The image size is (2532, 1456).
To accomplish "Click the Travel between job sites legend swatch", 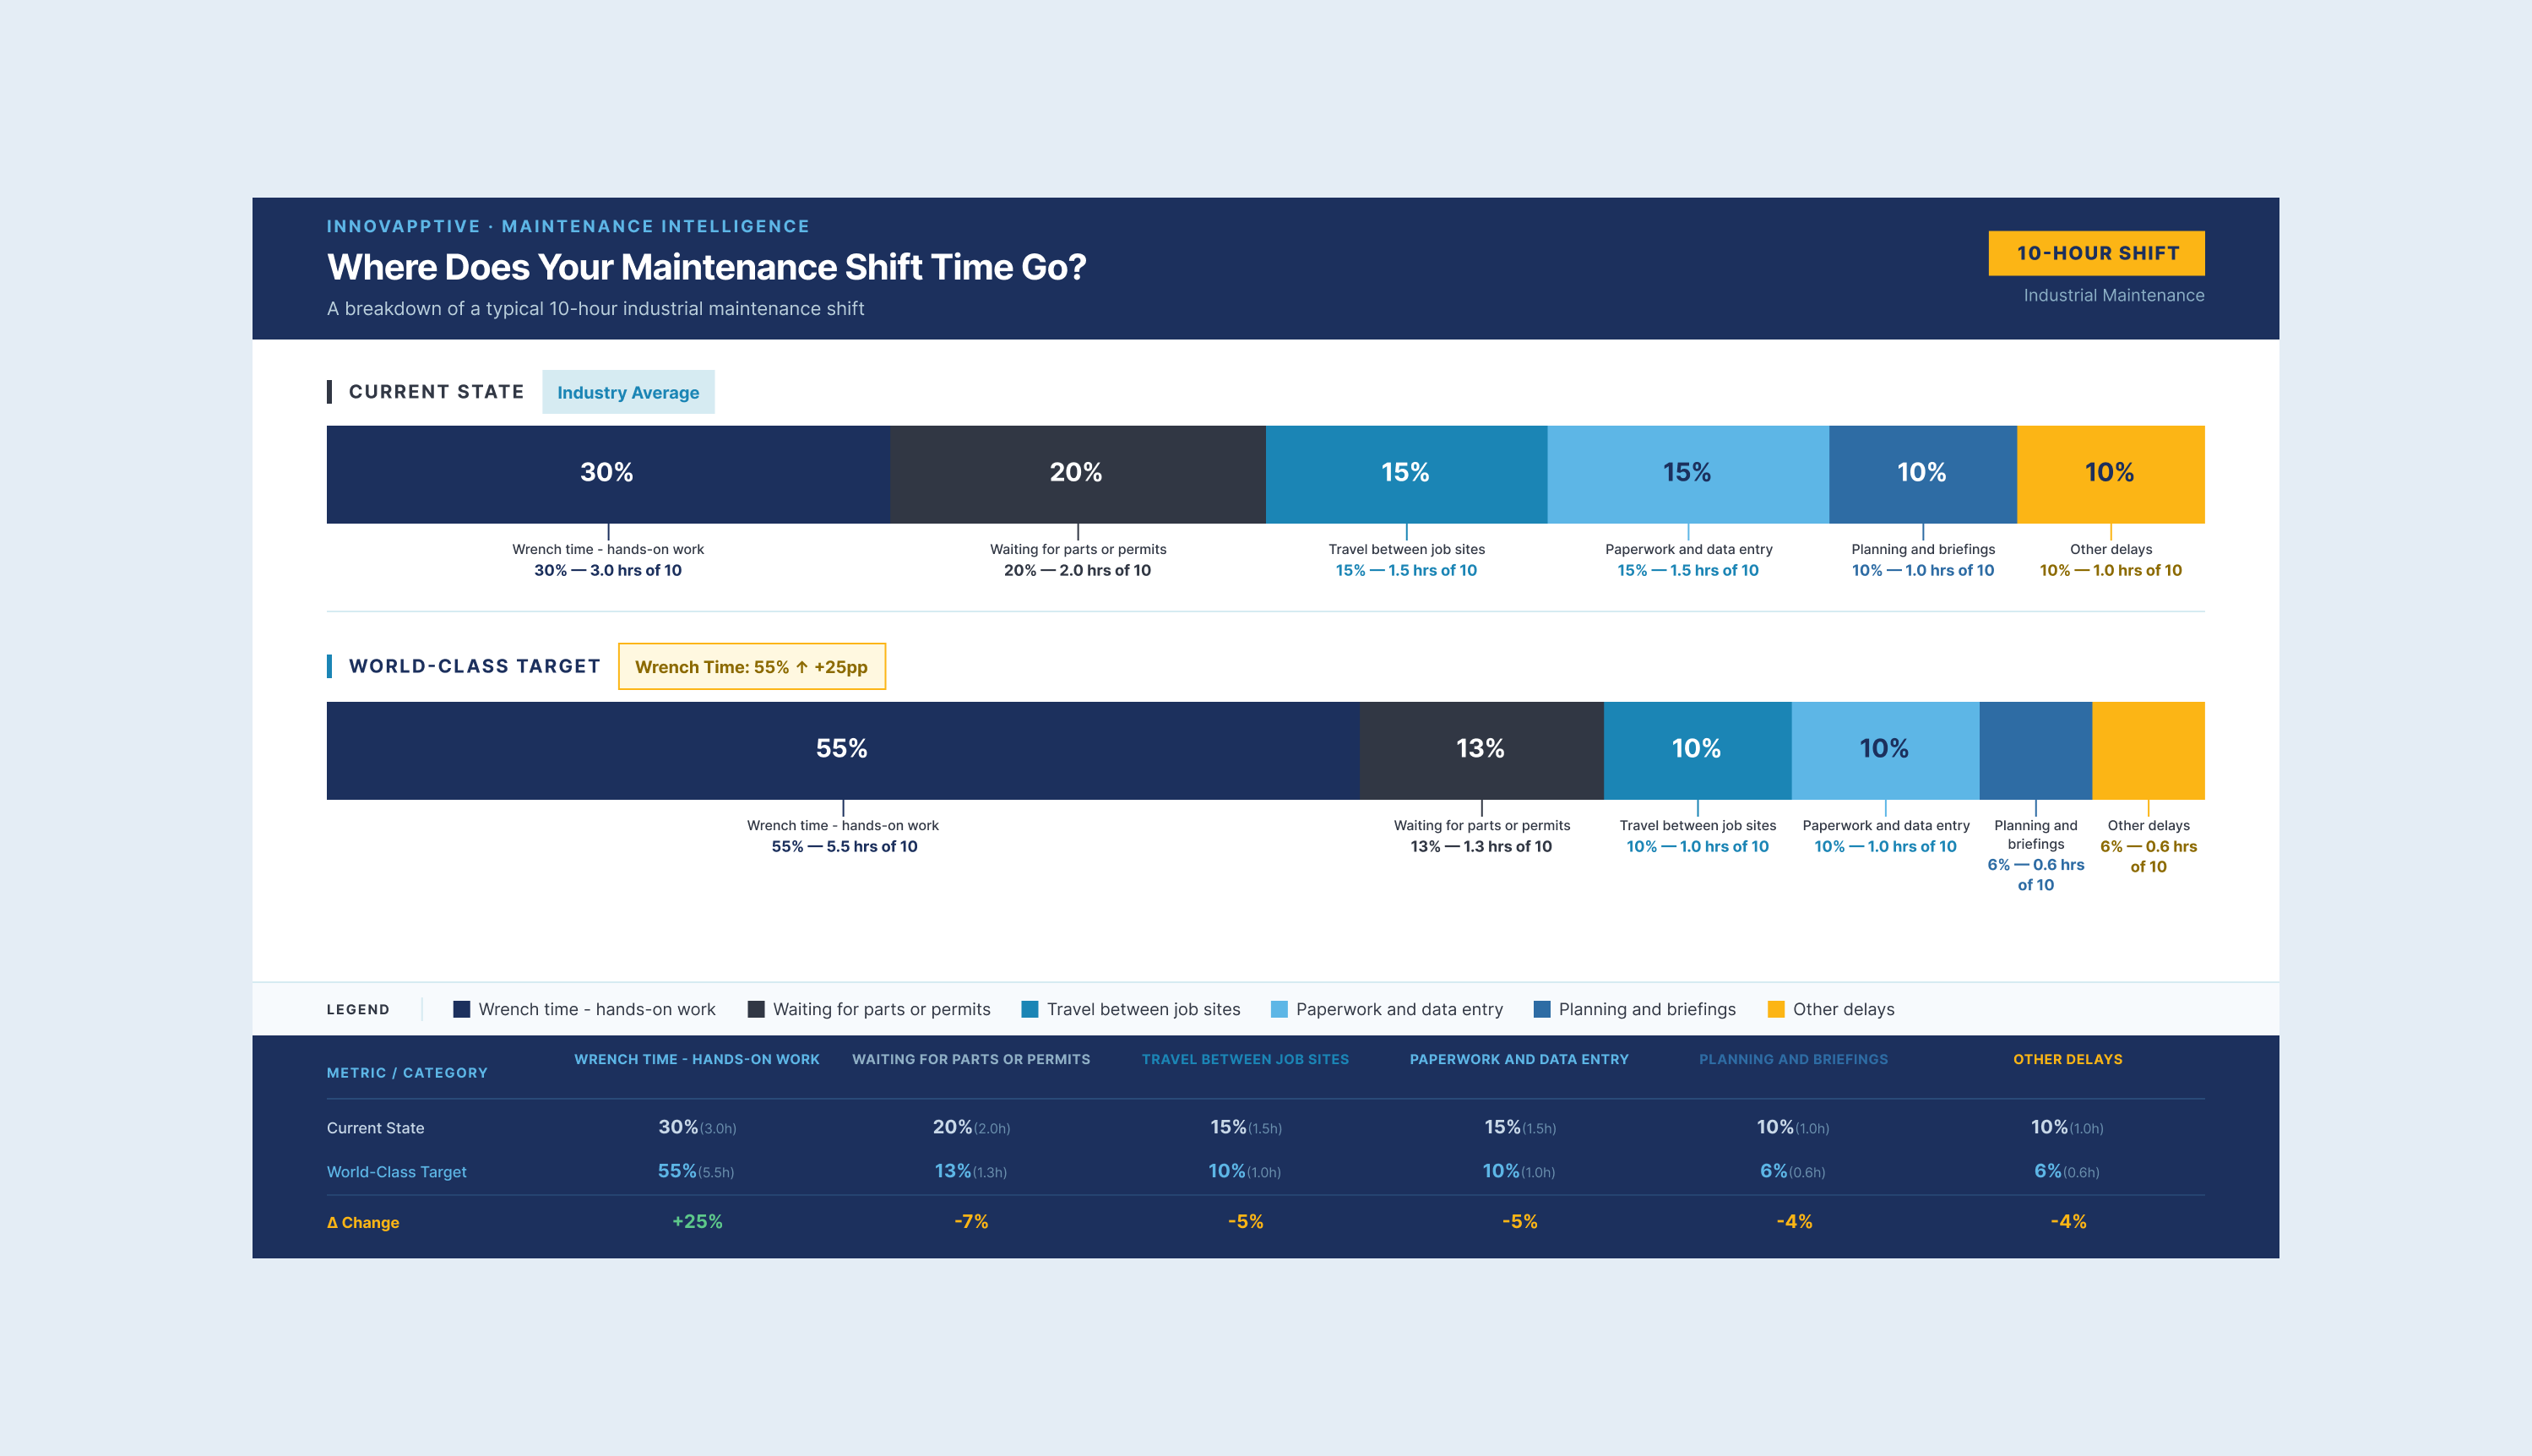I will [1029, 1009].
